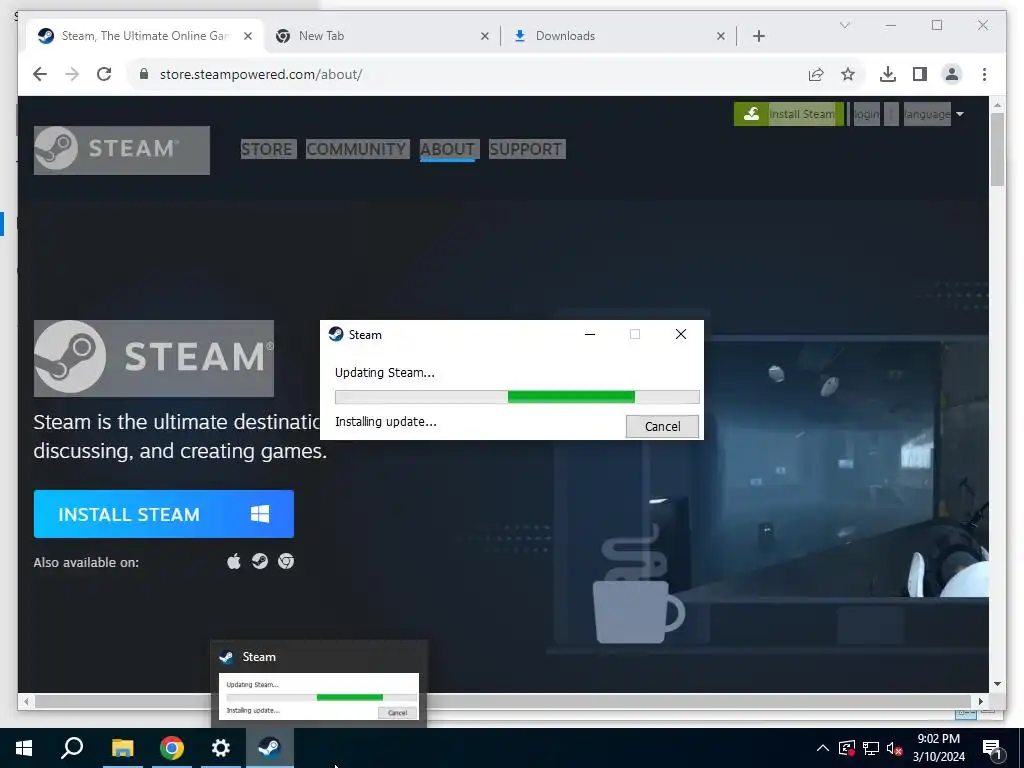Open the COMMUNITY menu
1024x768 pixels.
click(357, 149)
